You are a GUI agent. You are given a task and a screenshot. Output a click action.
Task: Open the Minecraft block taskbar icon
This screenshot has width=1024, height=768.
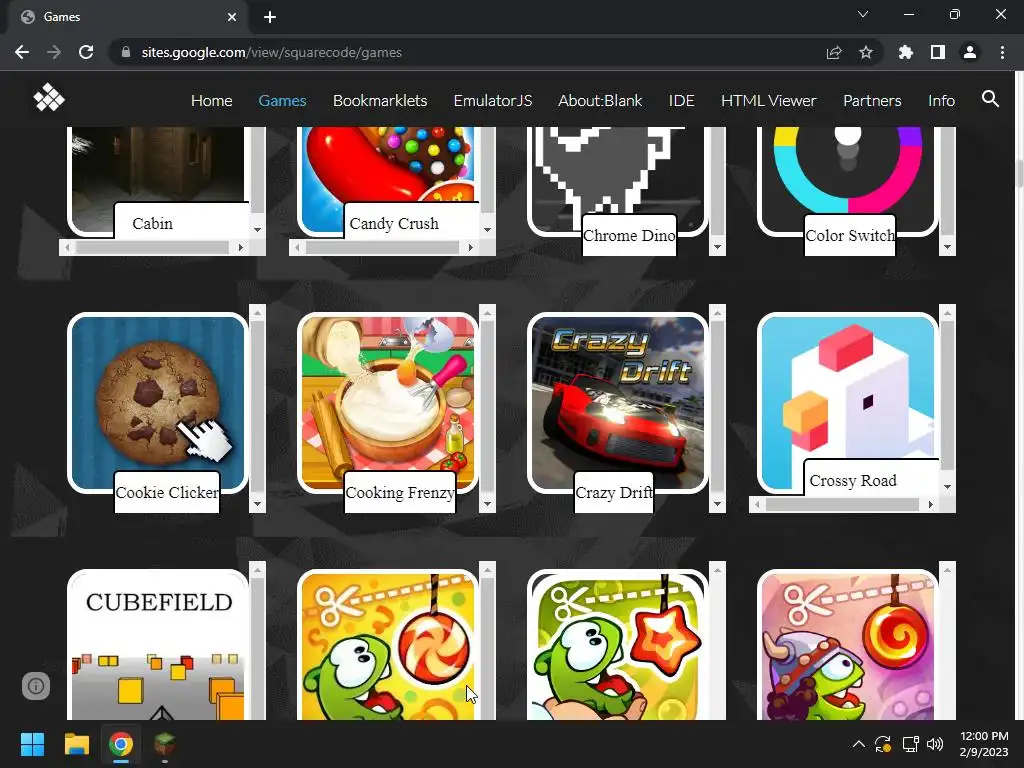[x=165, y=744]
